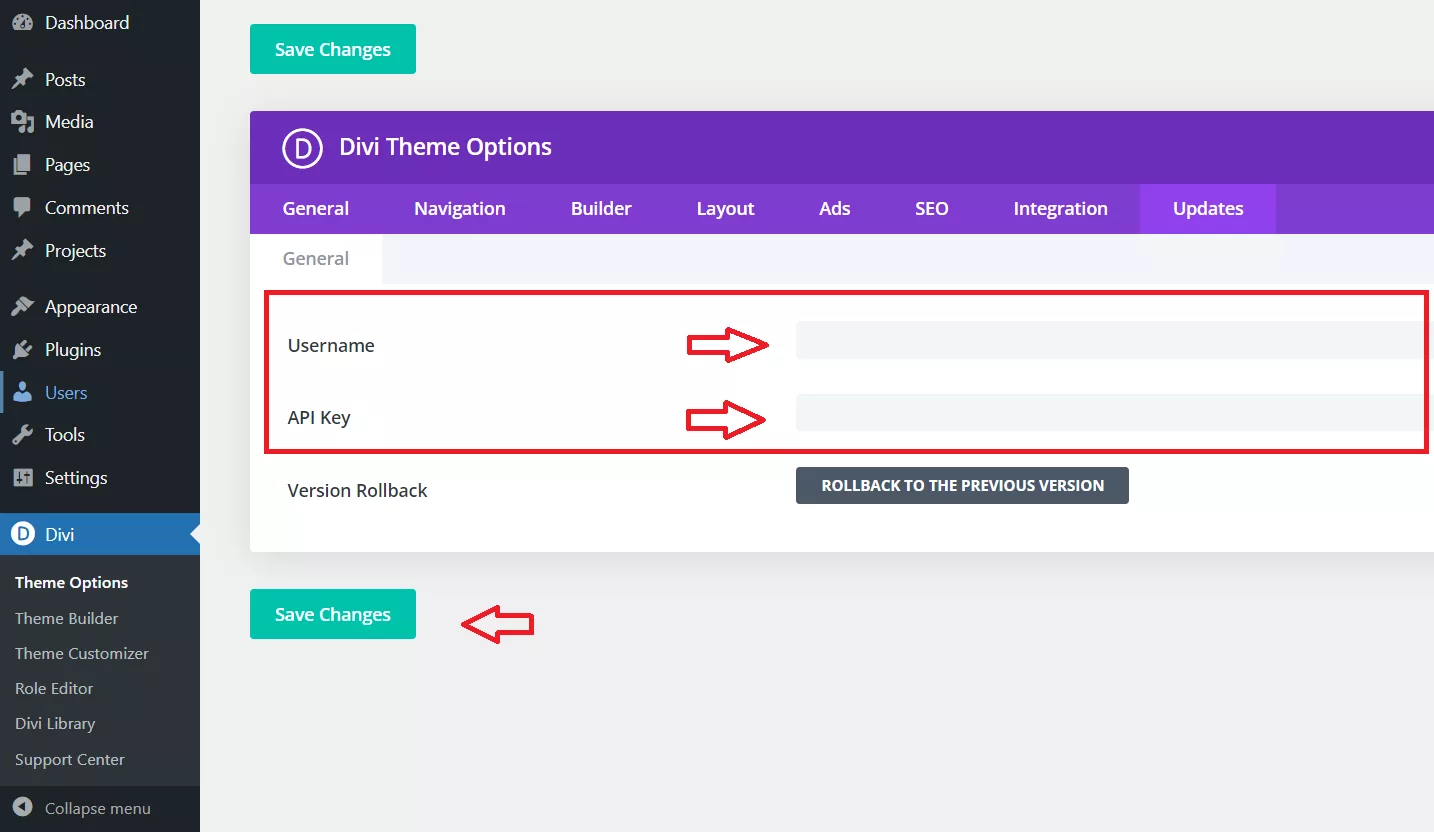Image resolution: width=1434 pixels, height=832 pixels.
Task: Click the Projects pin icon
Action: 22,251
